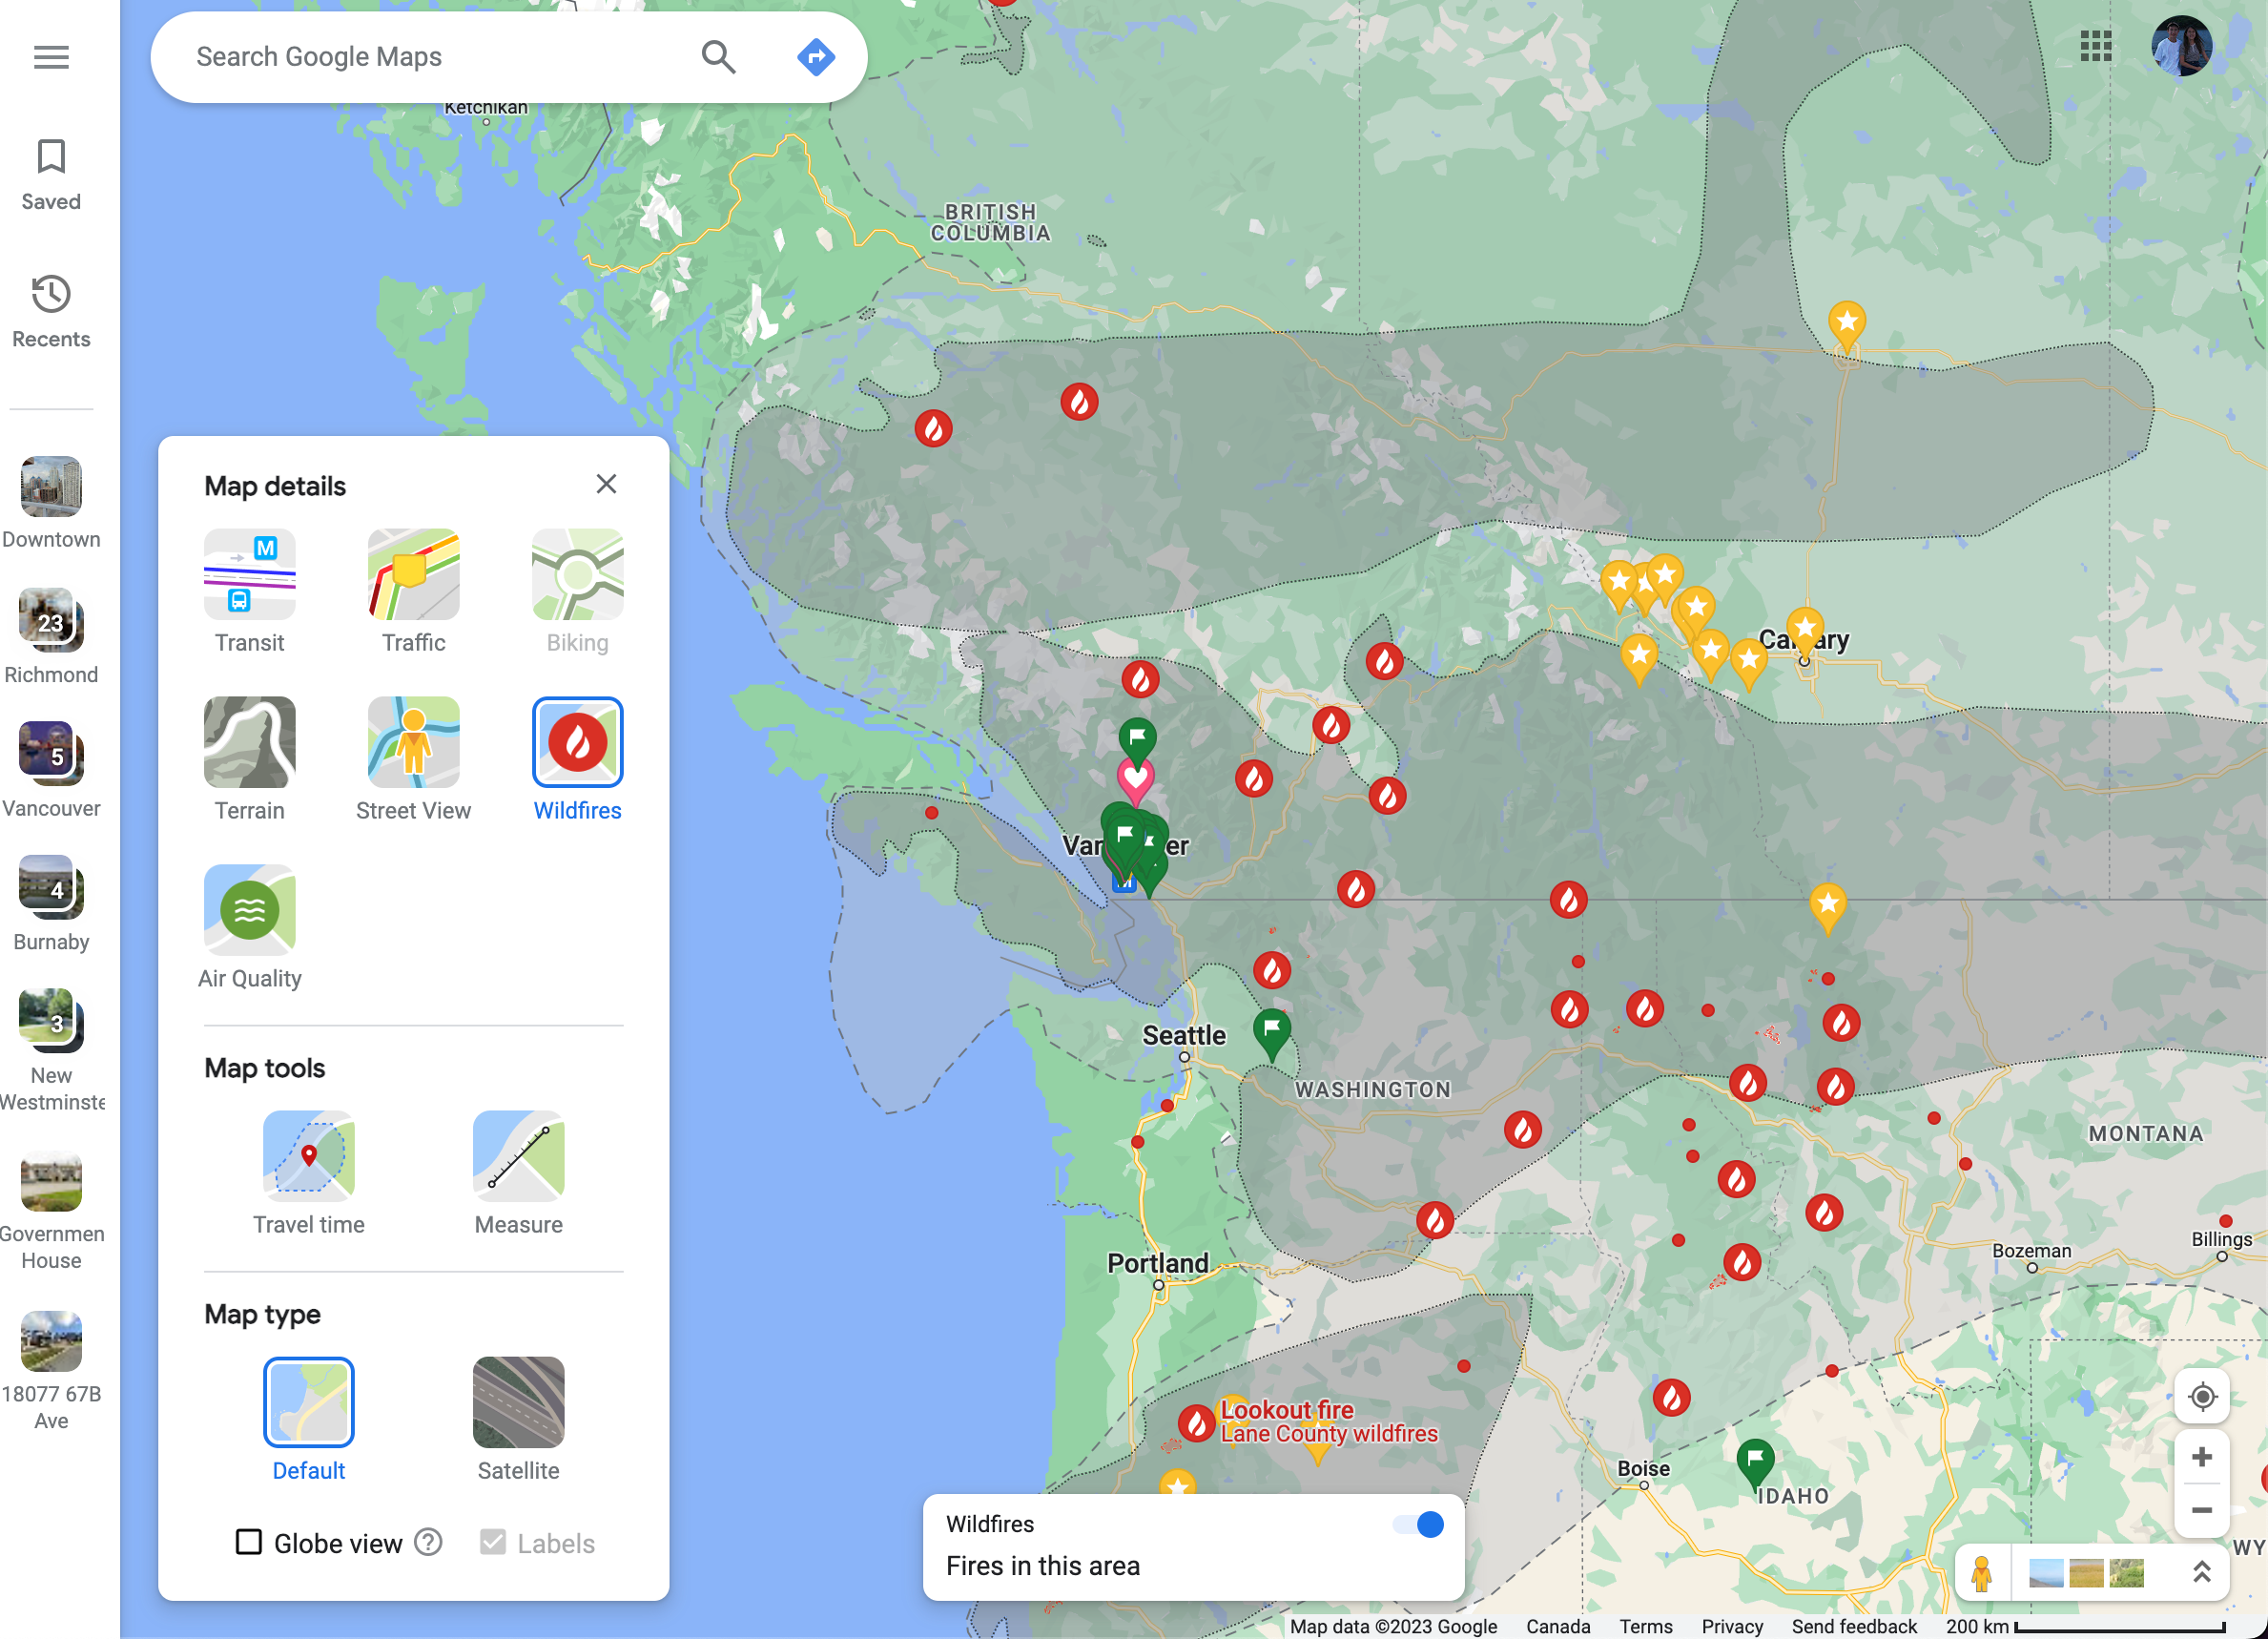Open the Recents sidebar item
The height and width of the screenshot is (1639, 2268).
tap(51, 312)
